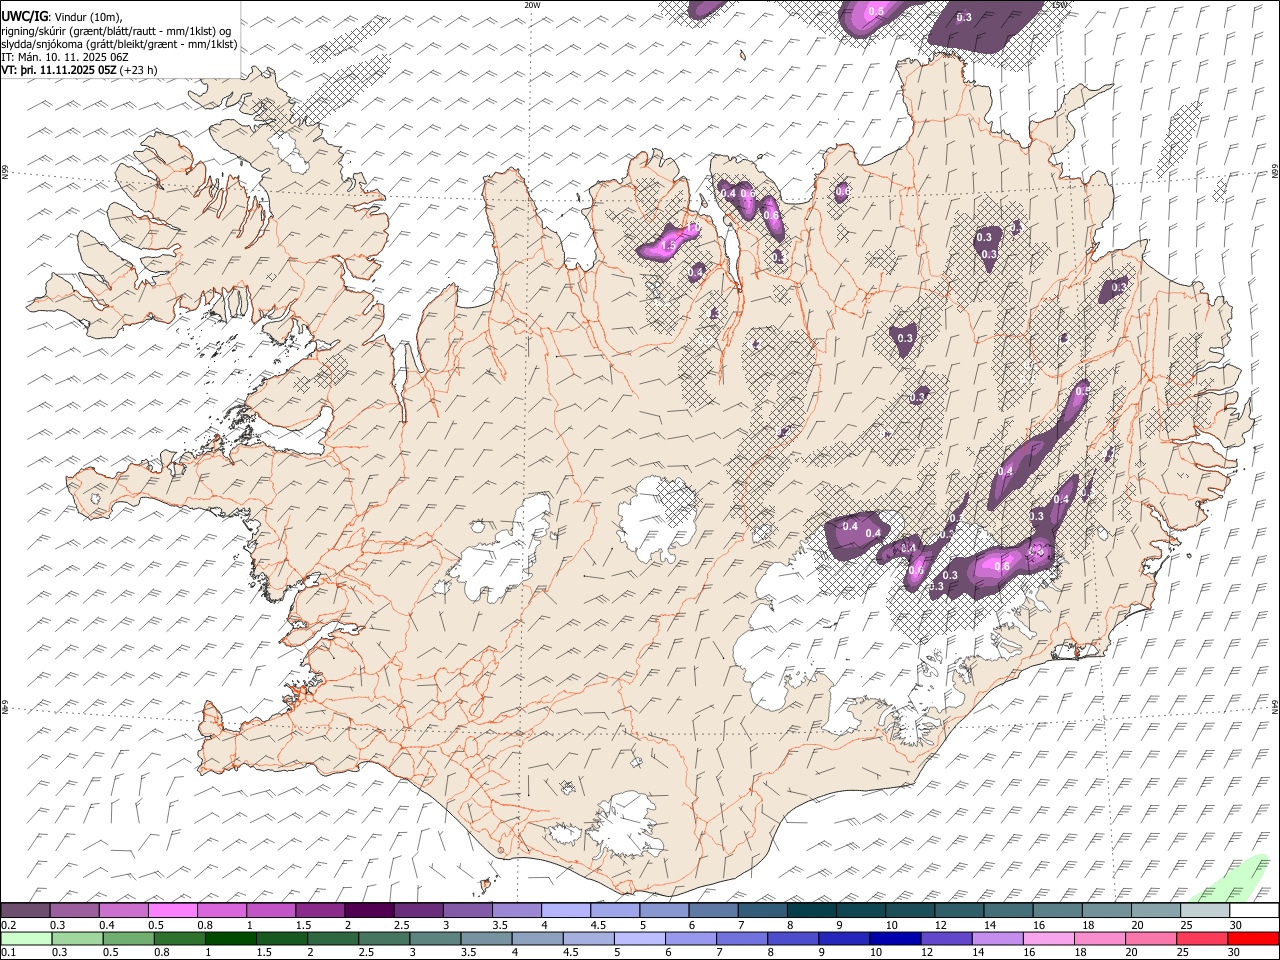Click the '15W' longitude label at the top edge
Screen dimensions: 1280x960
1060,5
